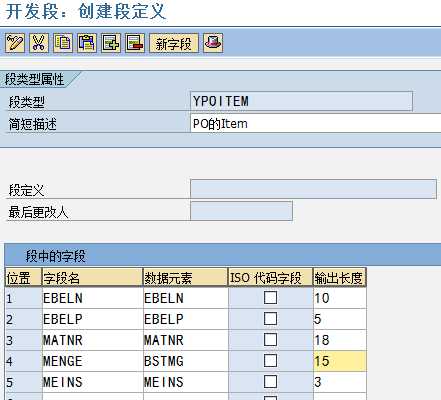441x400 pixels.
Task: Click the 新字段 button
Action: pyautogui.click(x=174, y=43)
